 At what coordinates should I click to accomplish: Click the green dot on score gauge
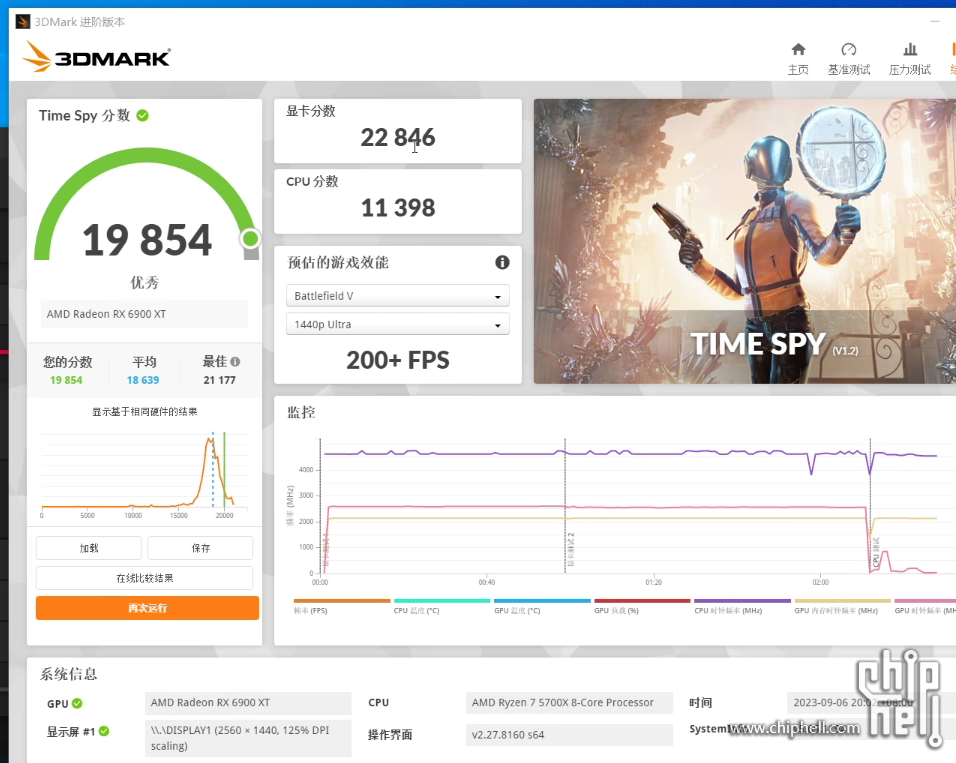click(x=250, y=238)
